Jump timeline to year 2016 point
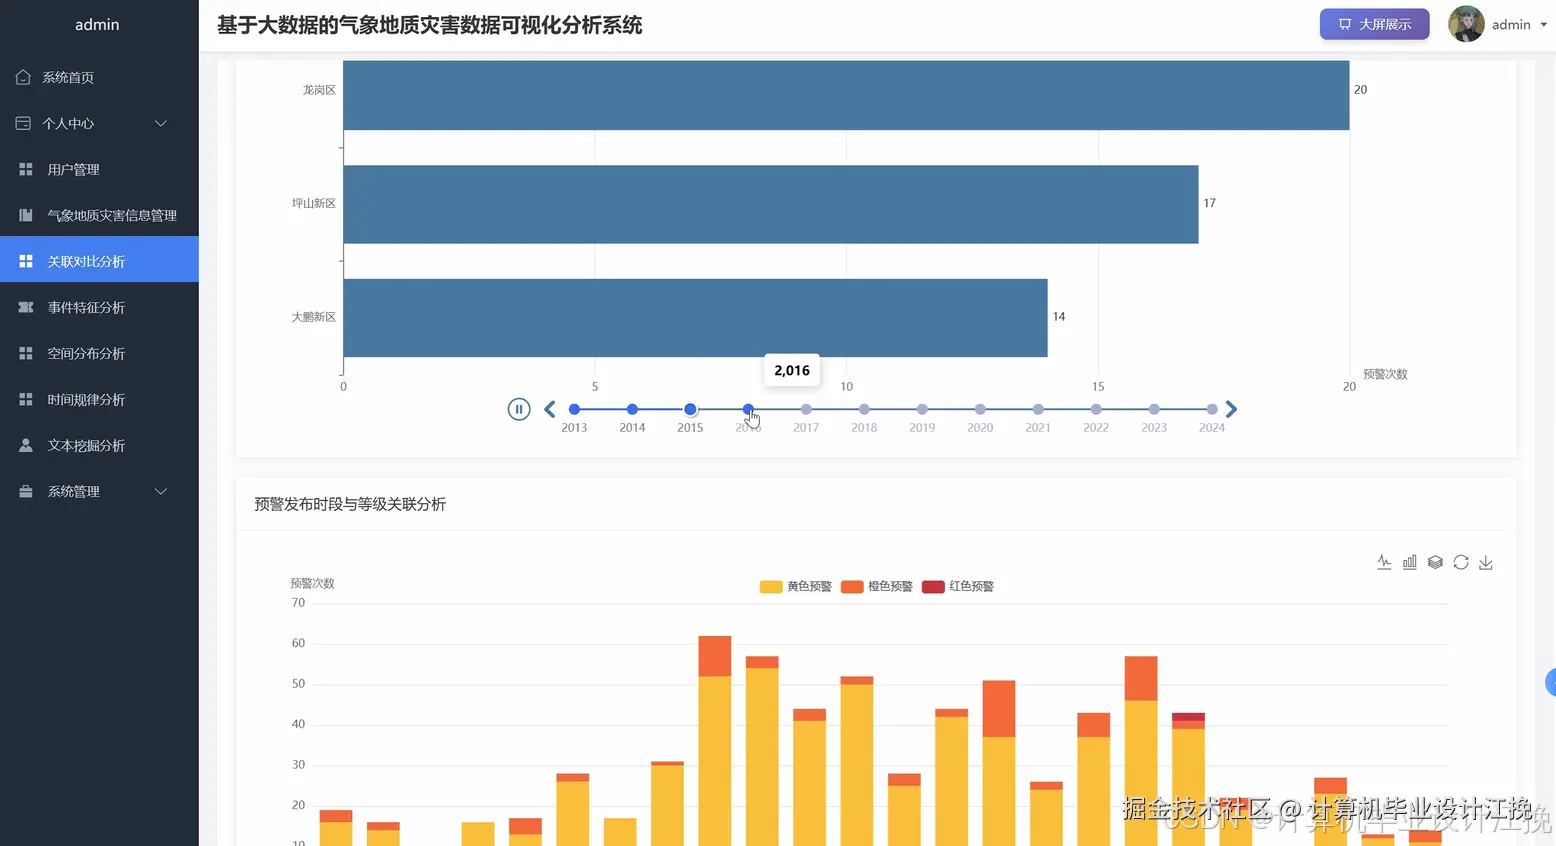Screen dimensions: 1556x846 click(x=748, y=409)
